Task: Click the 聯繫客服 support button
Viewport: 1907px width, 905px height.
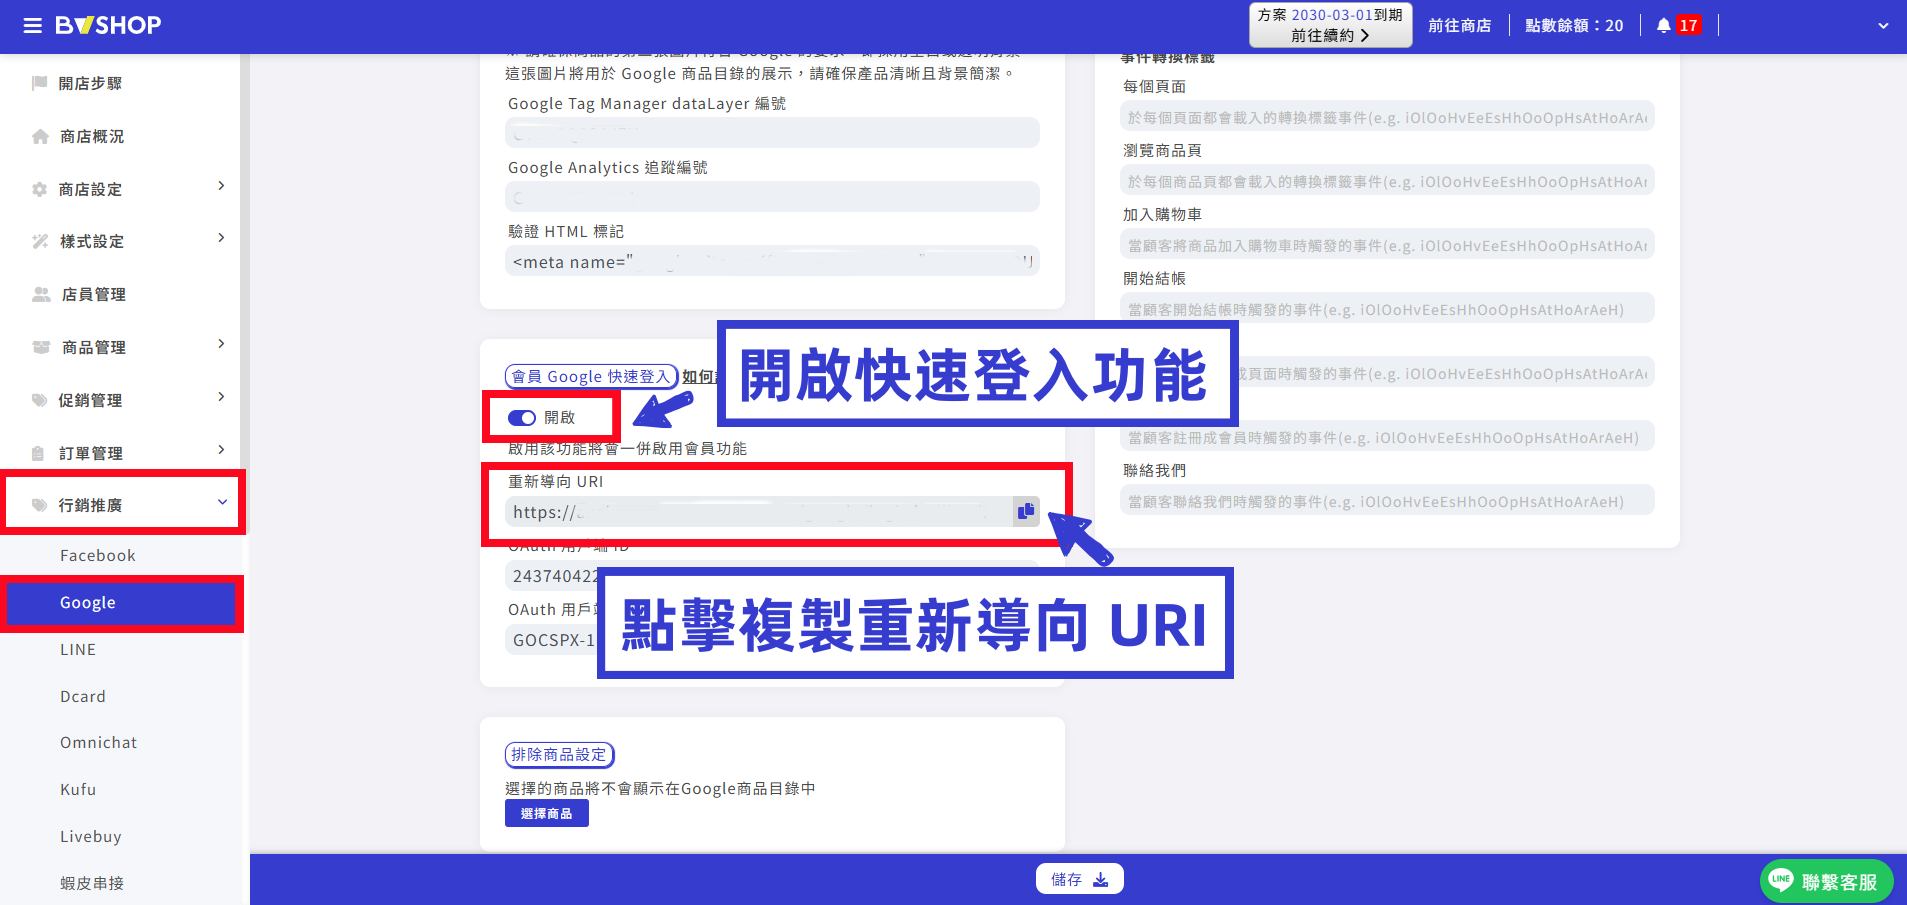Action: [1826, 881]
